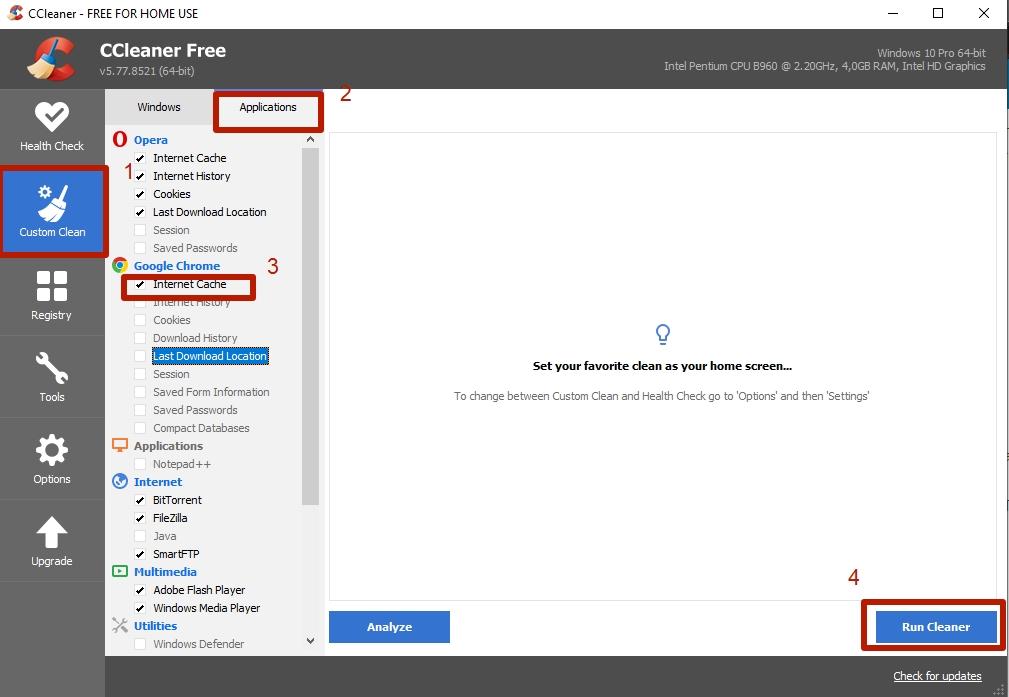The height and width of the screenshot is (697, 1009).
Task: Uncheck Opera's Internet Cache checkbox
Action: click(x=140, y=158)
